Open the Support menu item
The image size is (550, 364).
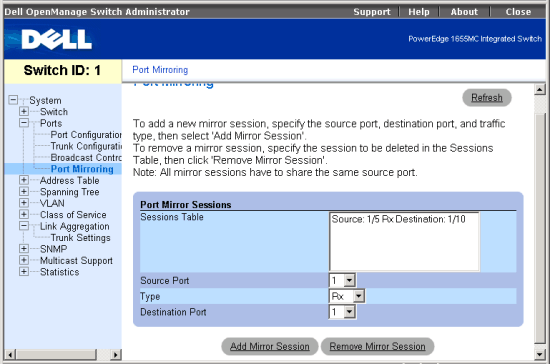372,12
